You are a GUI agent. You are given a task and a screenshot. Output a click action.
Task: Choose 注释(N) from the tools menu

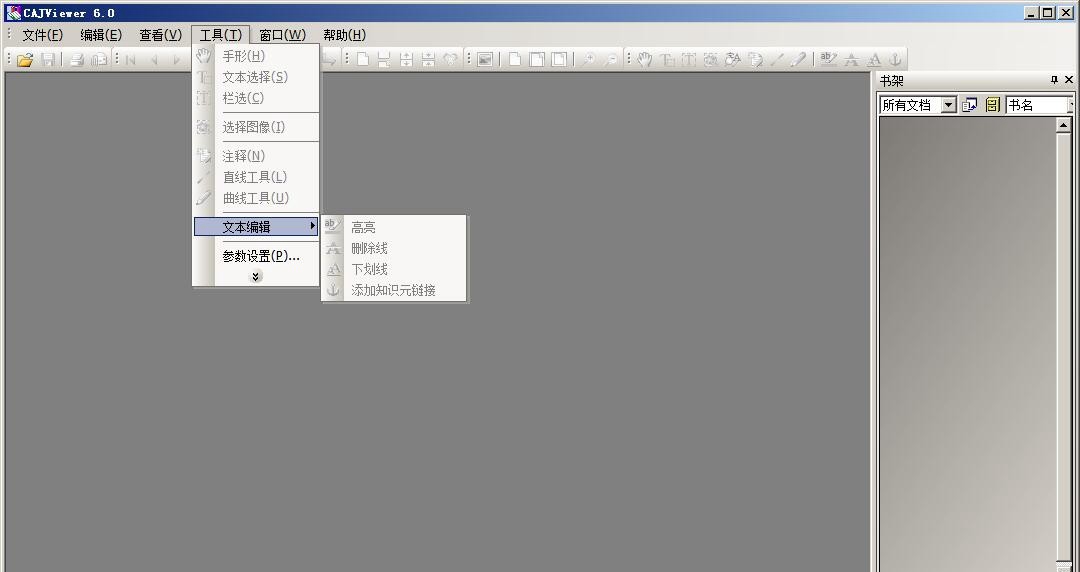256,156
